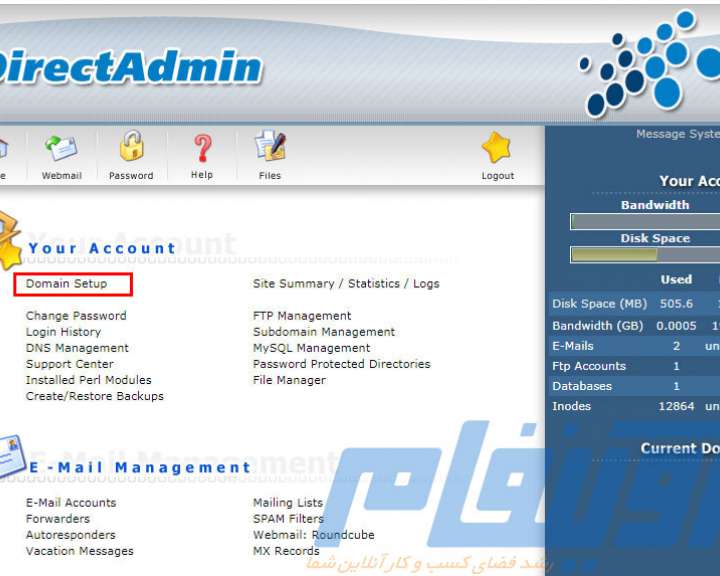Click the Databases row label

point(582,386)
